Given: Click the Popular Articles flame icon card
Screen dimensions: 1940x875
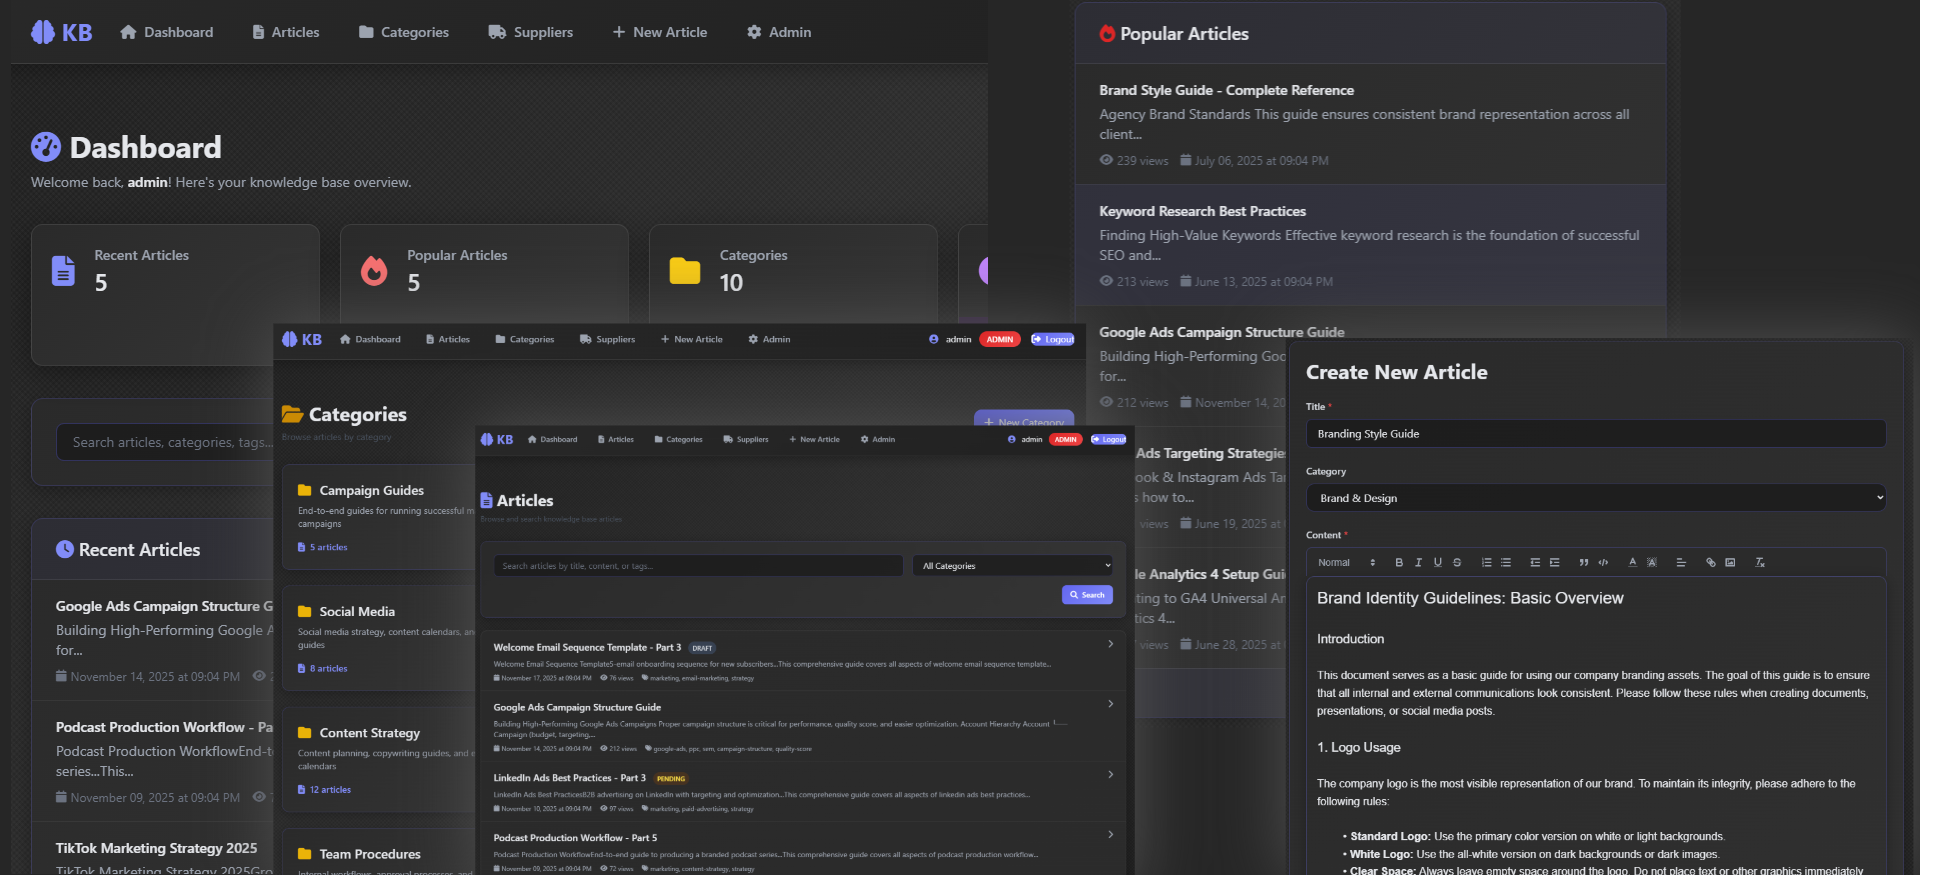Looking at the screenshot, I should coord(374,270).
